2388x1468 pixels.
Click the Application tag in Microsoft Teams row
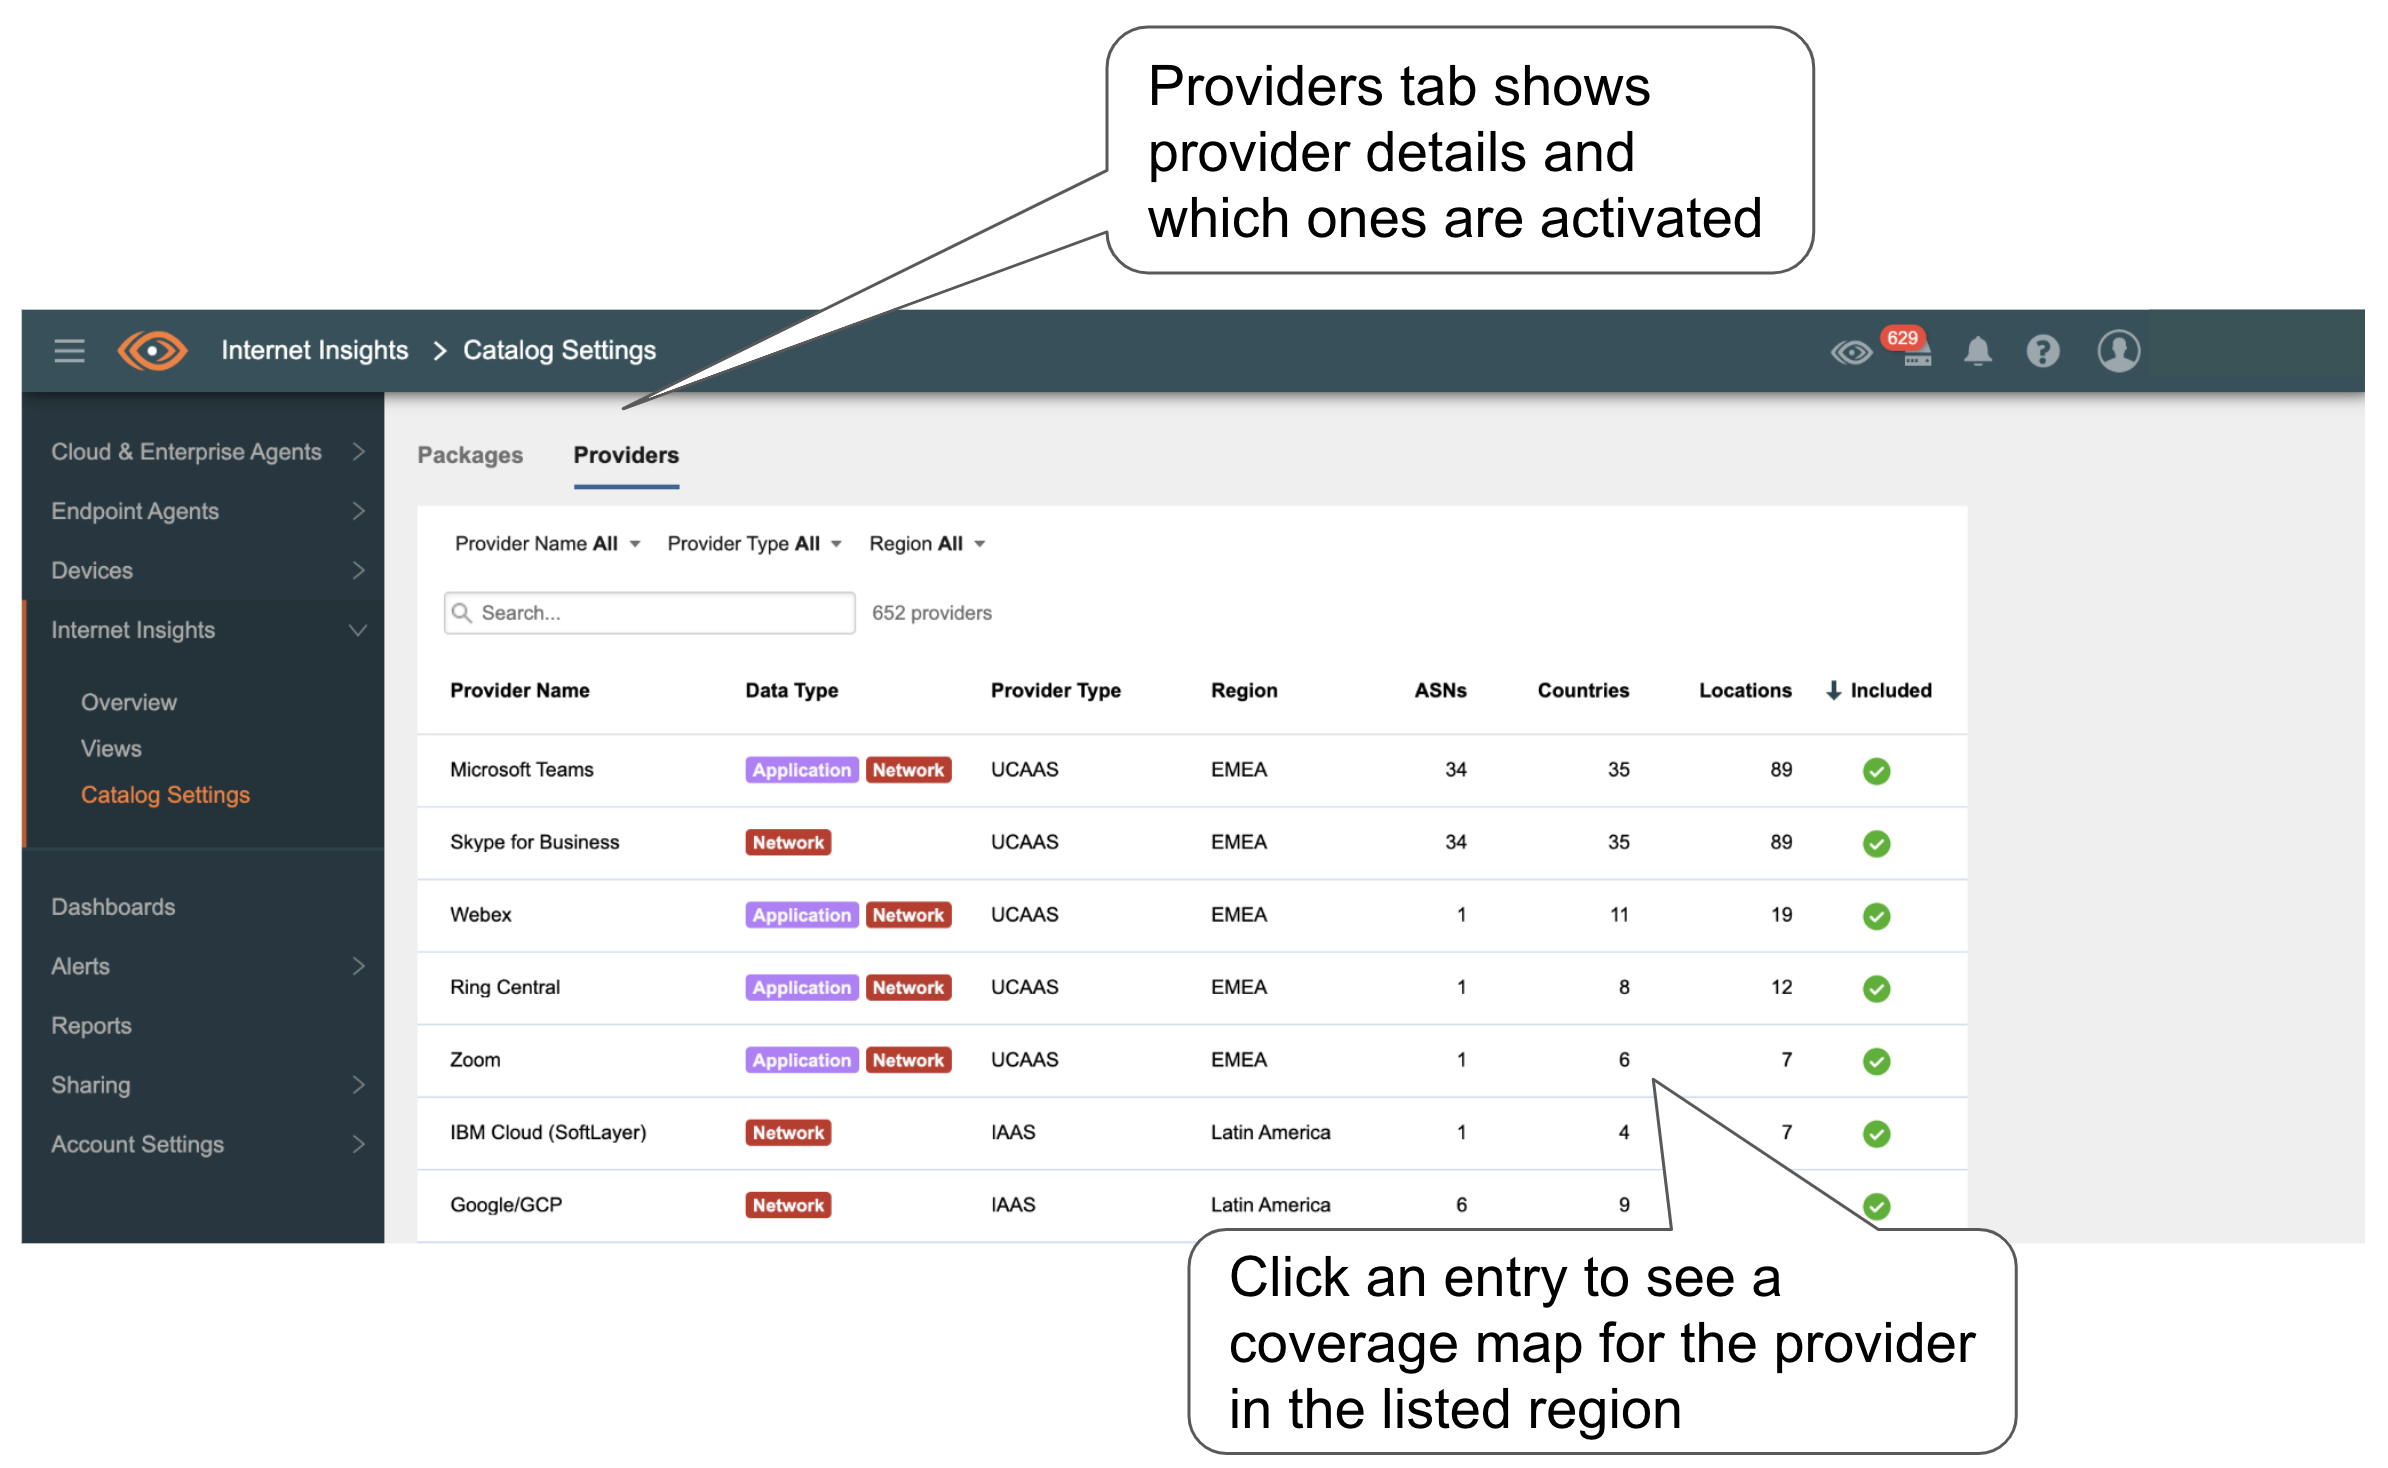(x=801, y=770)
